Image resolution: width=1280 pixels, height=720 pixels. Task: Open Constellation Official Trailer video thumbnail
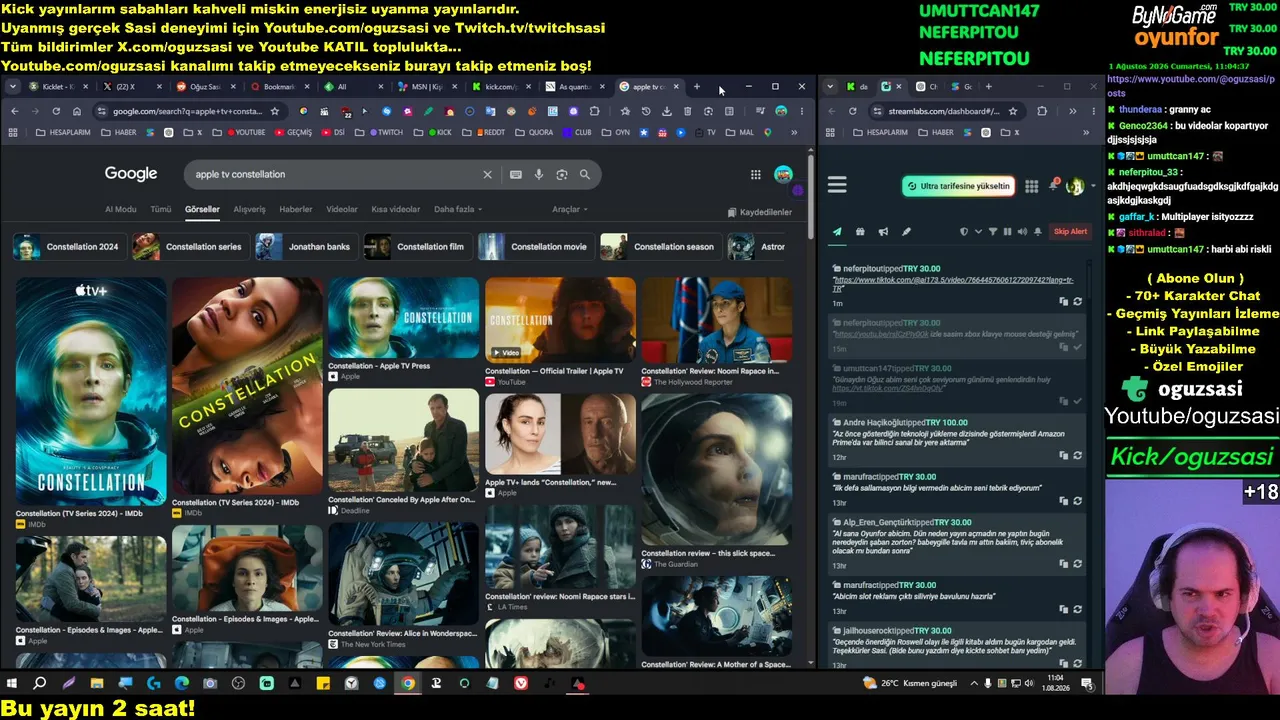[560, 319]
